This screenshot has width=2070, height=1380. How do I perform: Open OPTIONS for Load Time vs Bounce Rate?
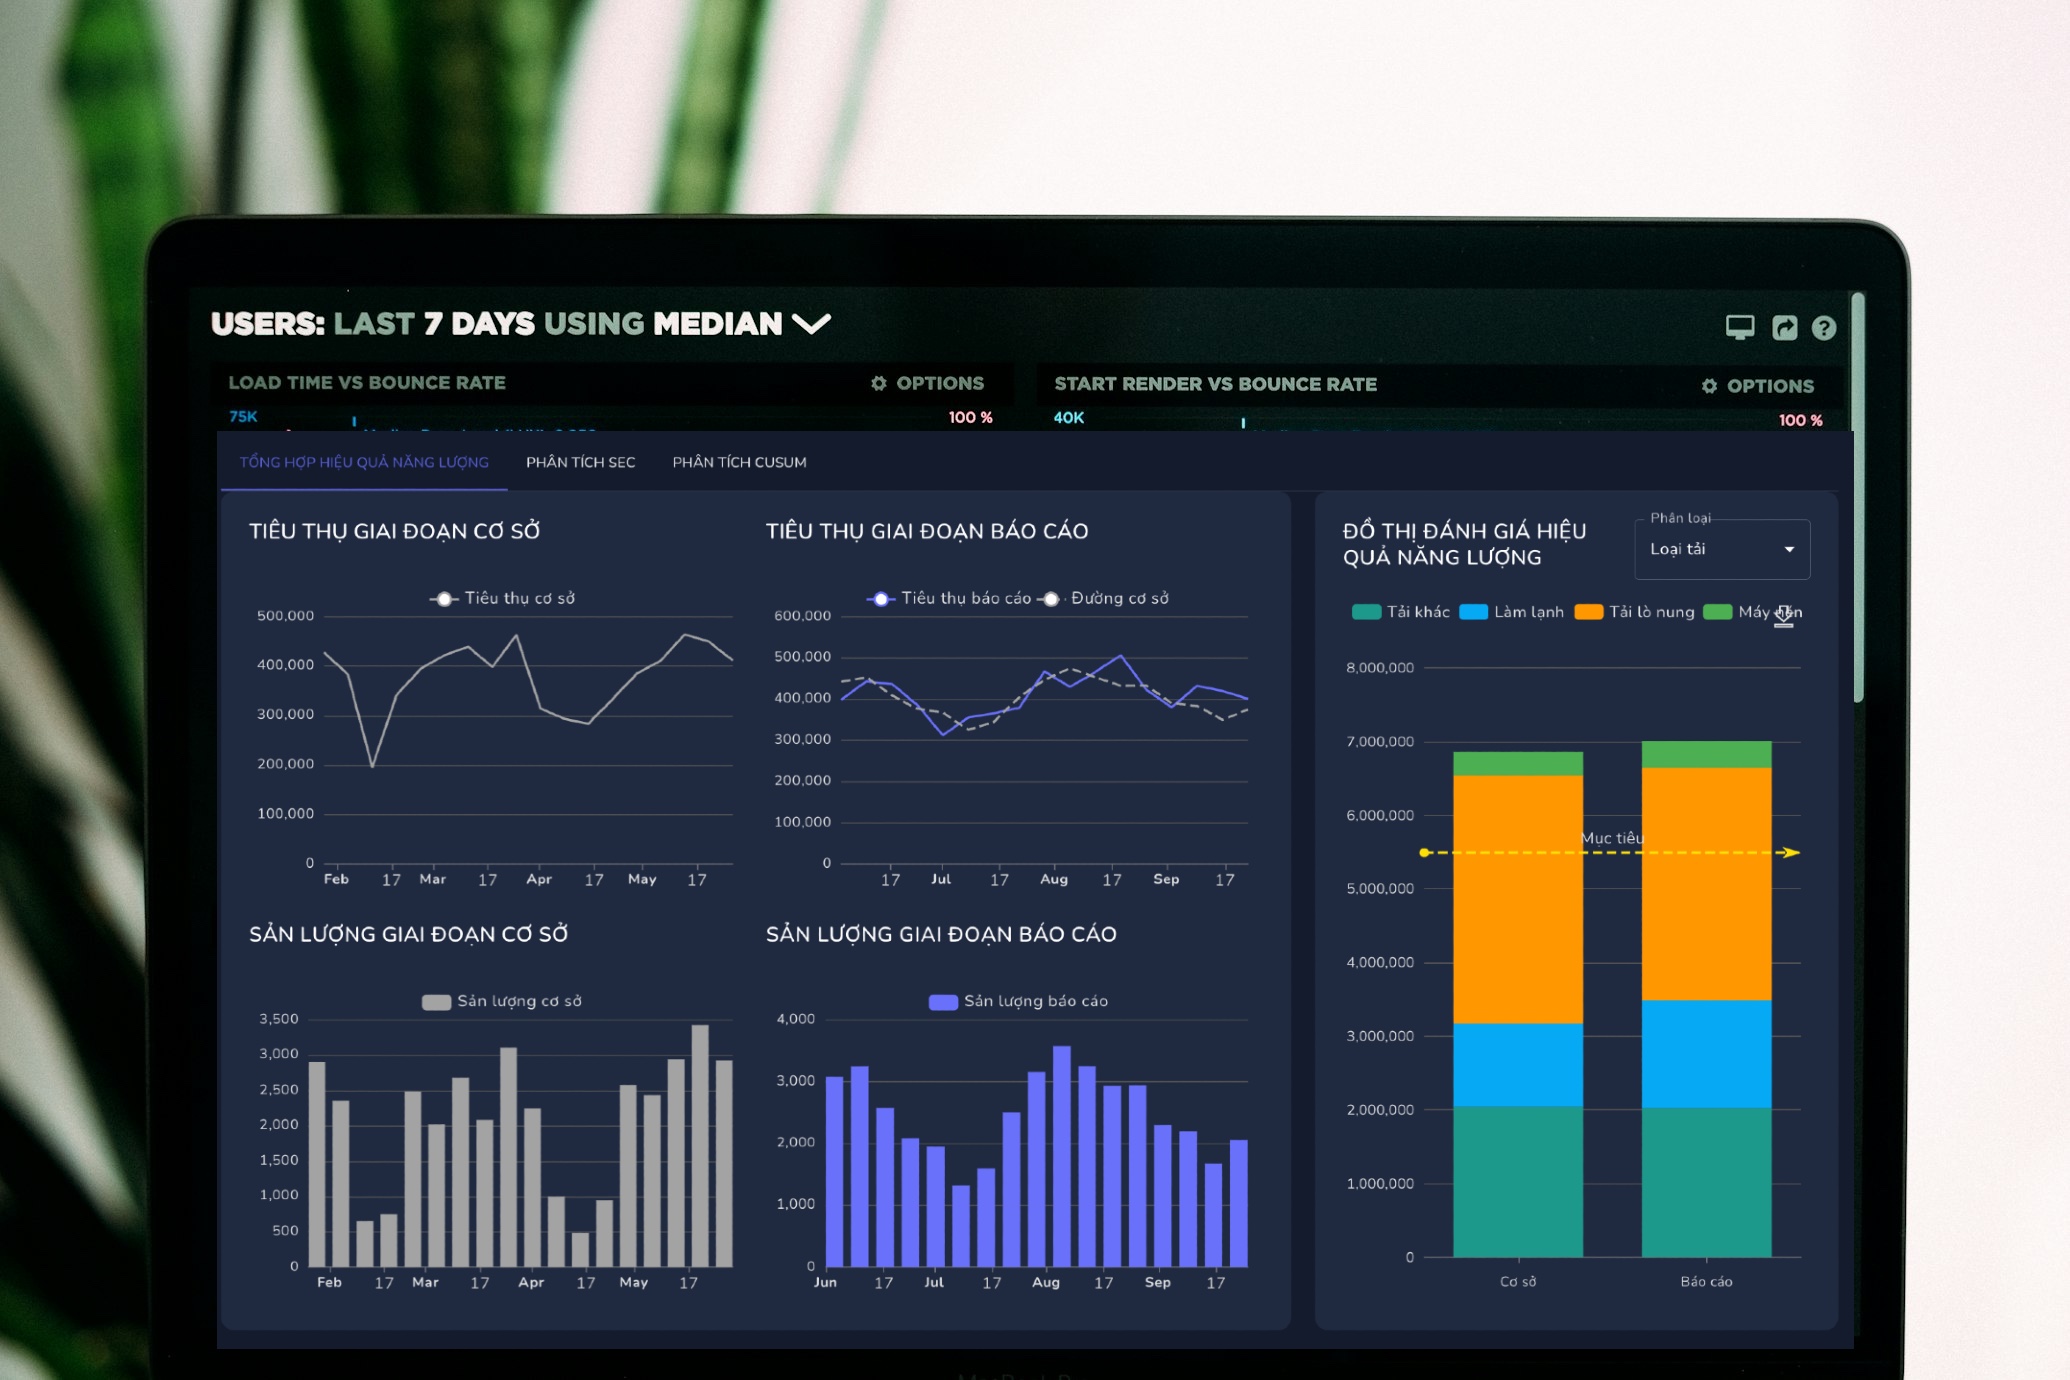pyautogui.click(x=938, y=382)
